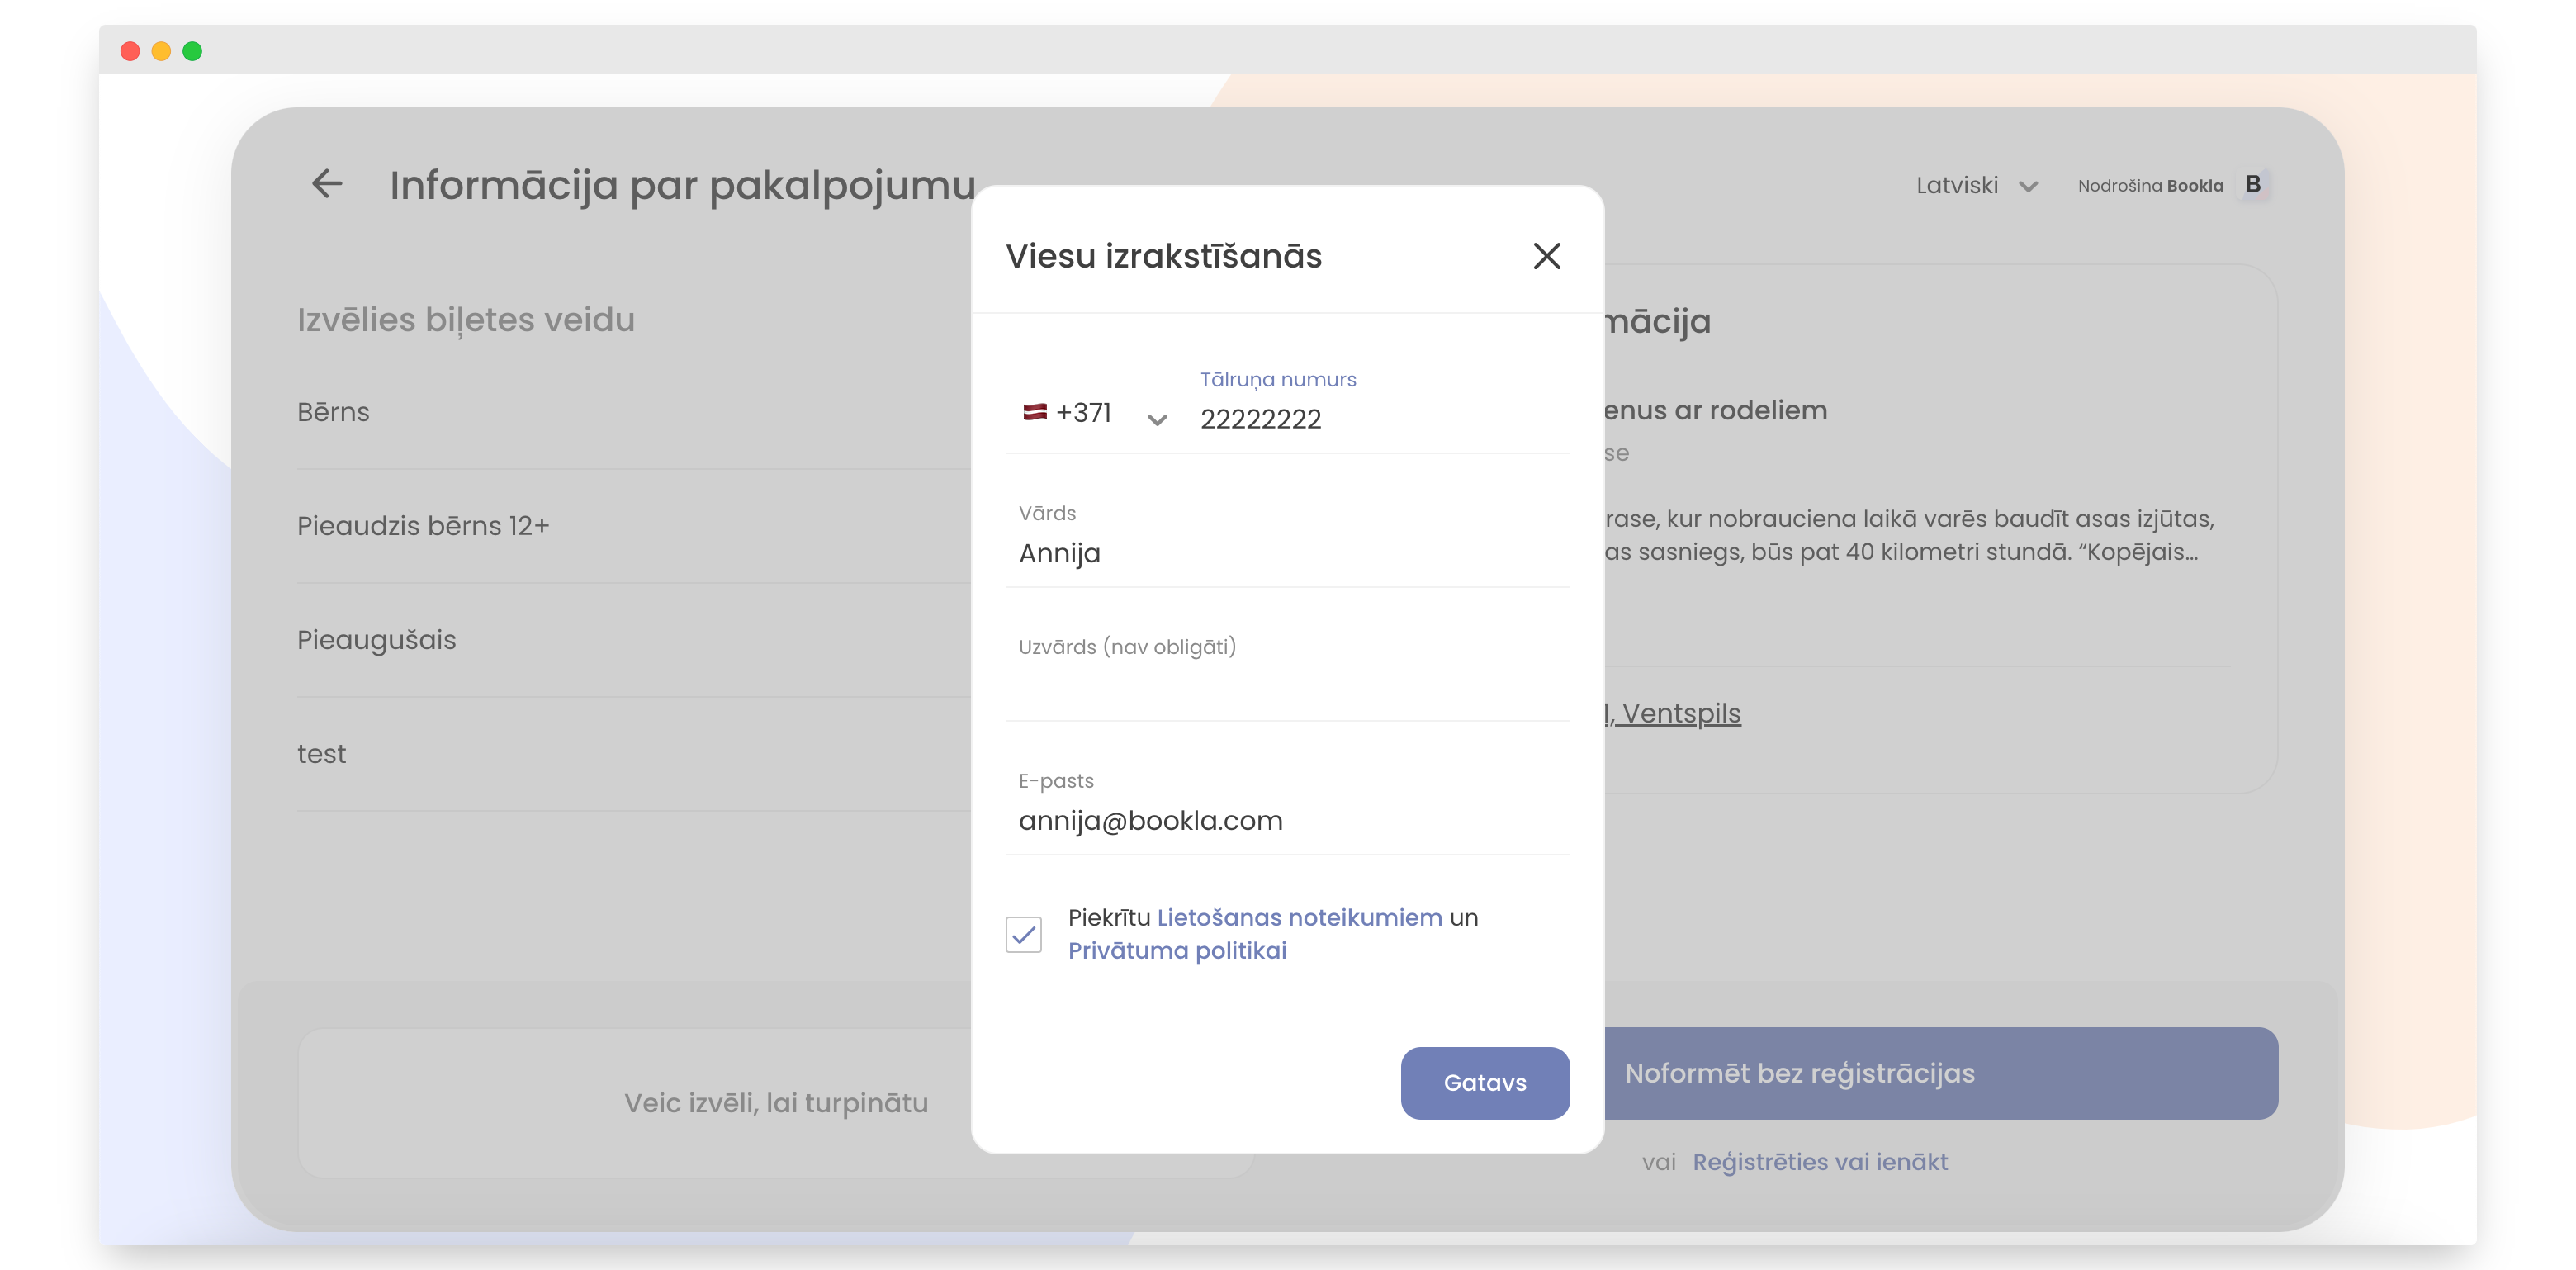Click the E-pasts email field
This screenshot has width=2576, height=1270.
pos(1287,821)
